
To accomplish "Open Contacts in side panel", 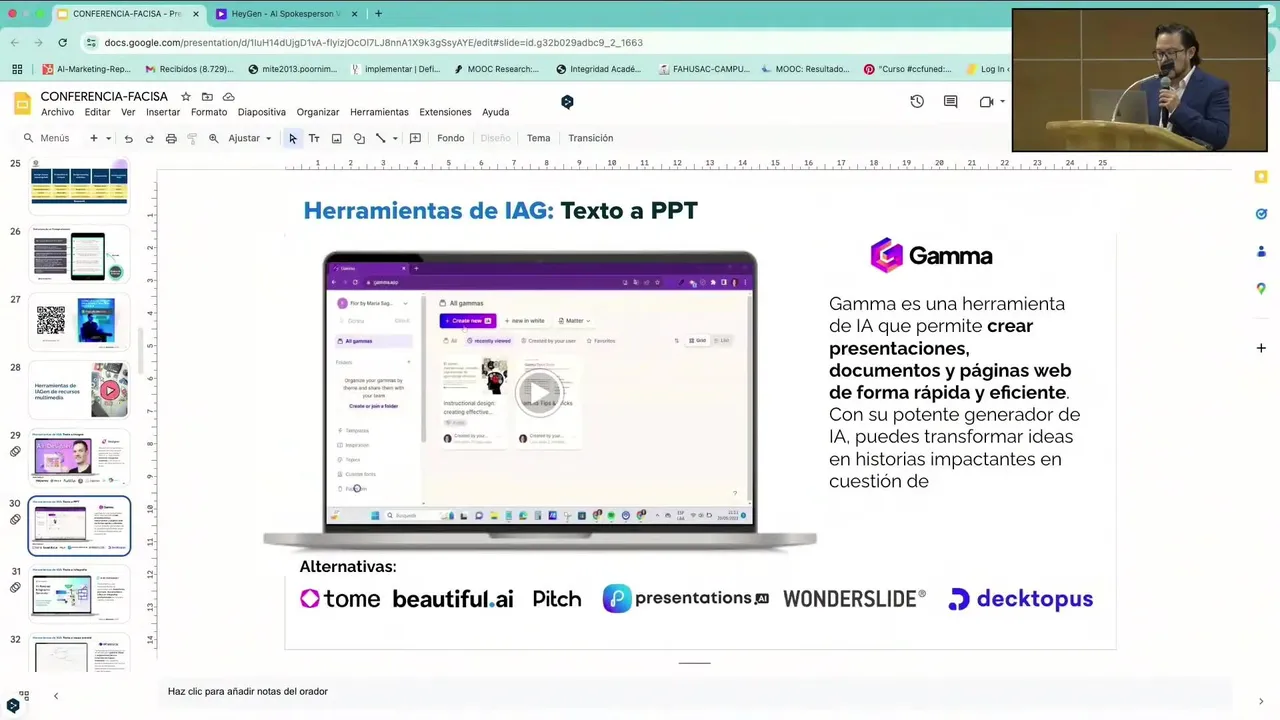I will (x=1261, y=251).
